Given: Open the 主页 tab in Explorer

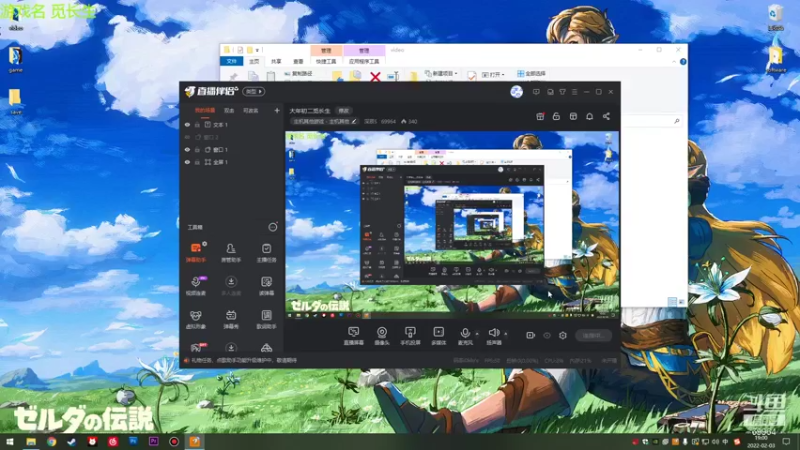Looking at the screenshot, I should point(254,61).
